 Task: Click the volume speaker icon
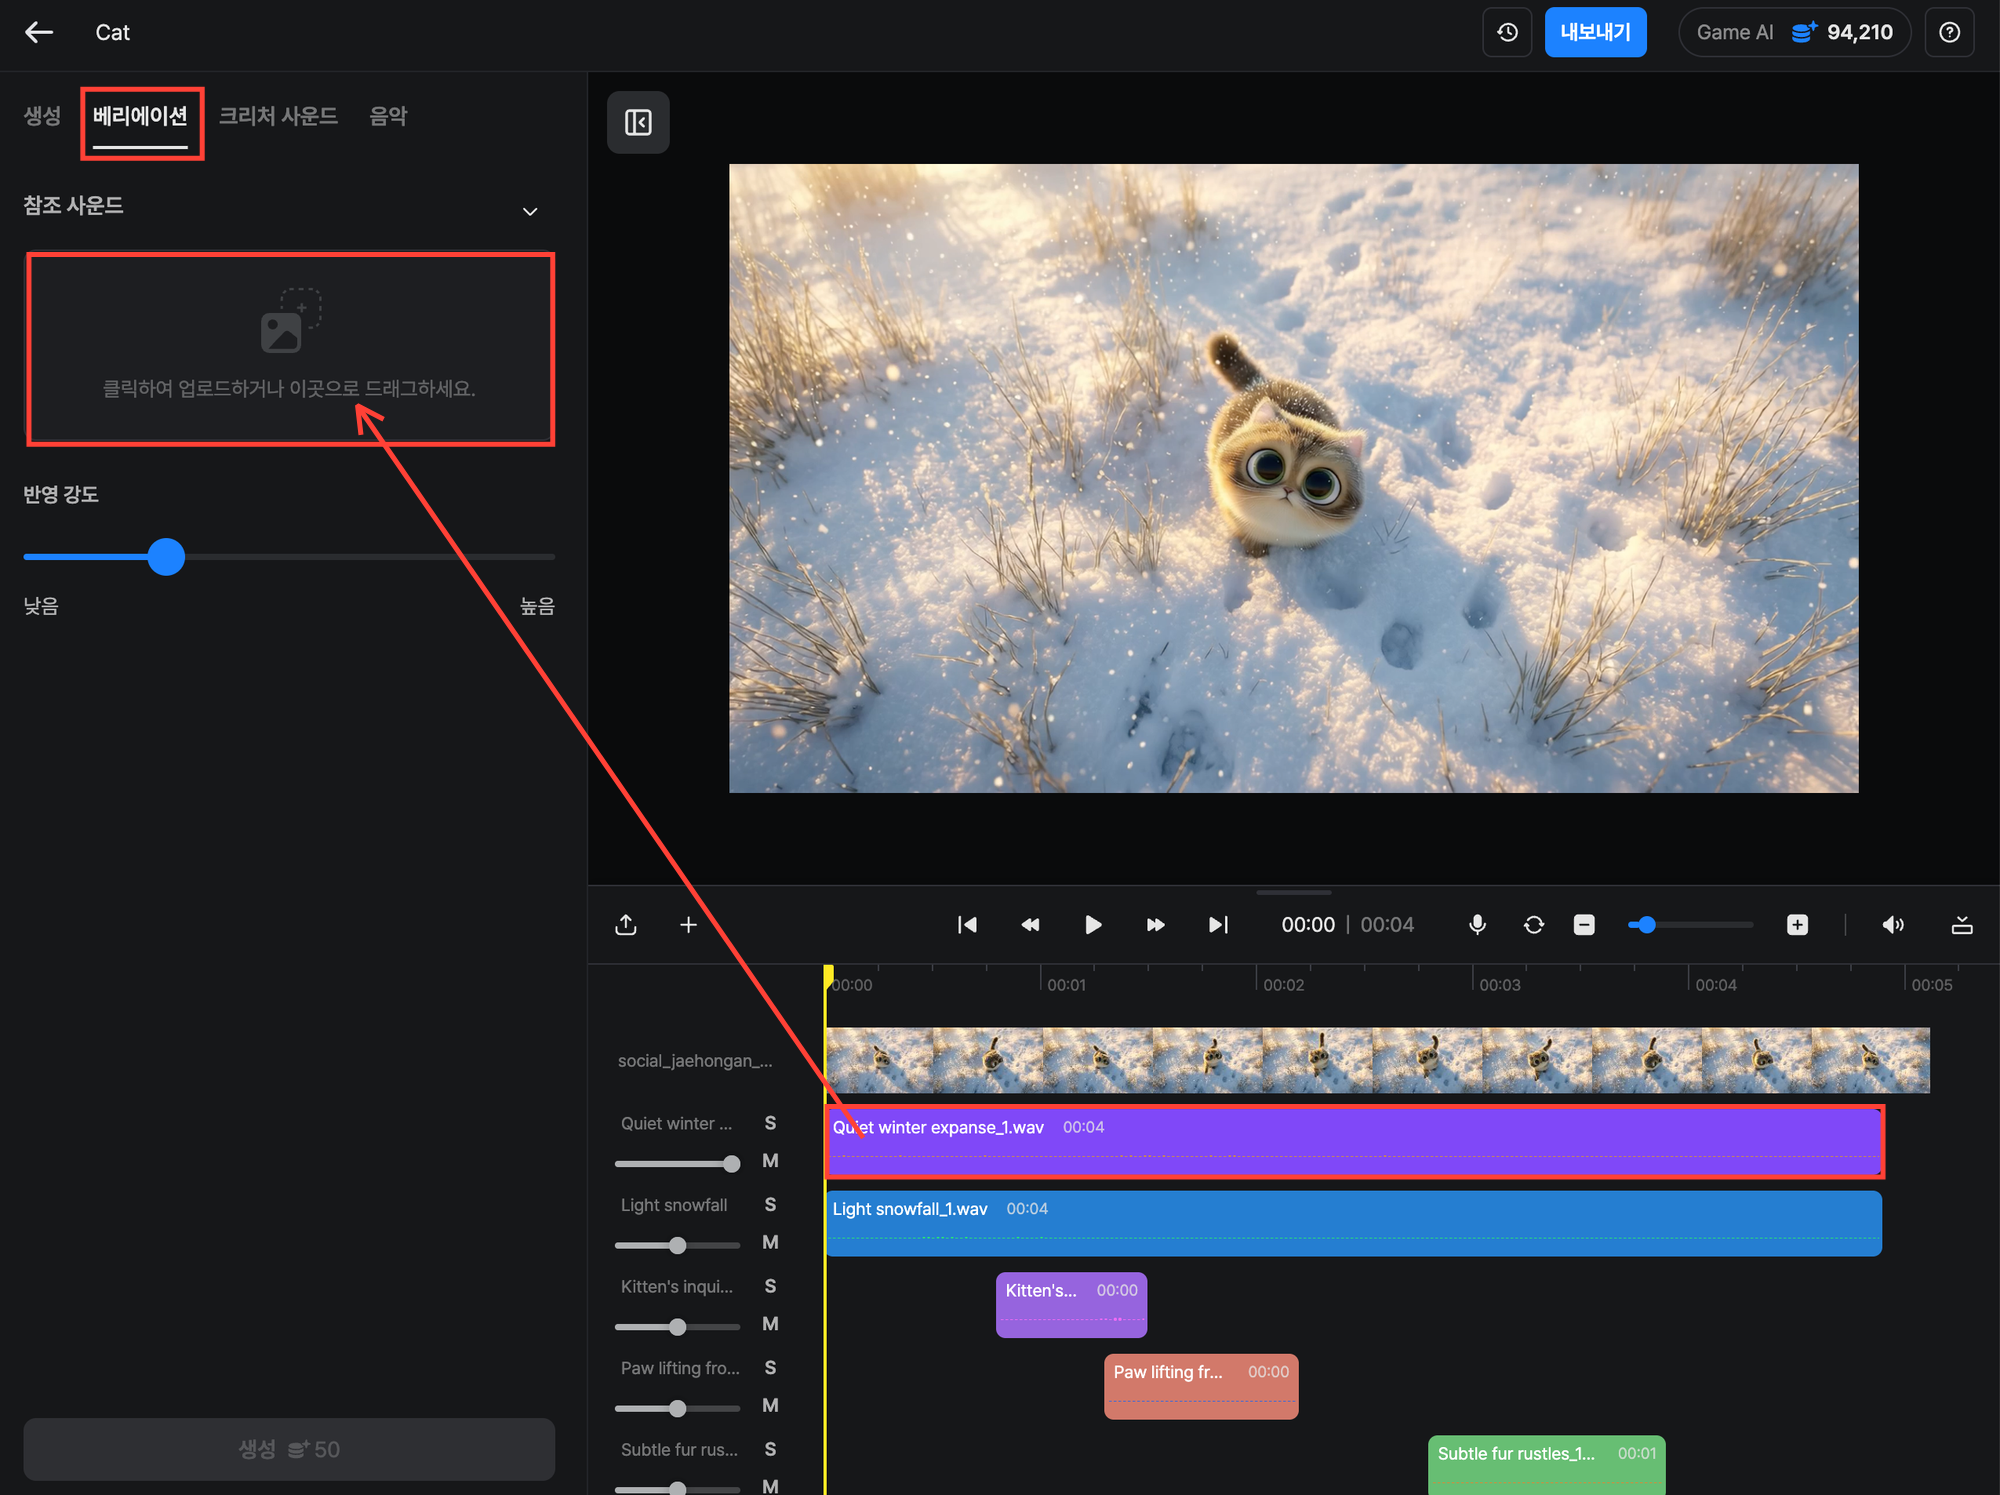point(1892,925)
